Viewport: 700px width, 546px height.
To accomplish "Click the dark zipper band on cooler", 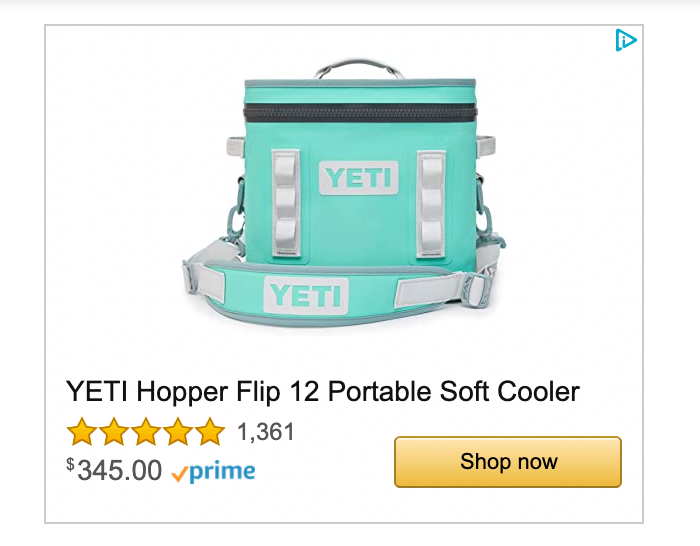I will pos(360,111).
